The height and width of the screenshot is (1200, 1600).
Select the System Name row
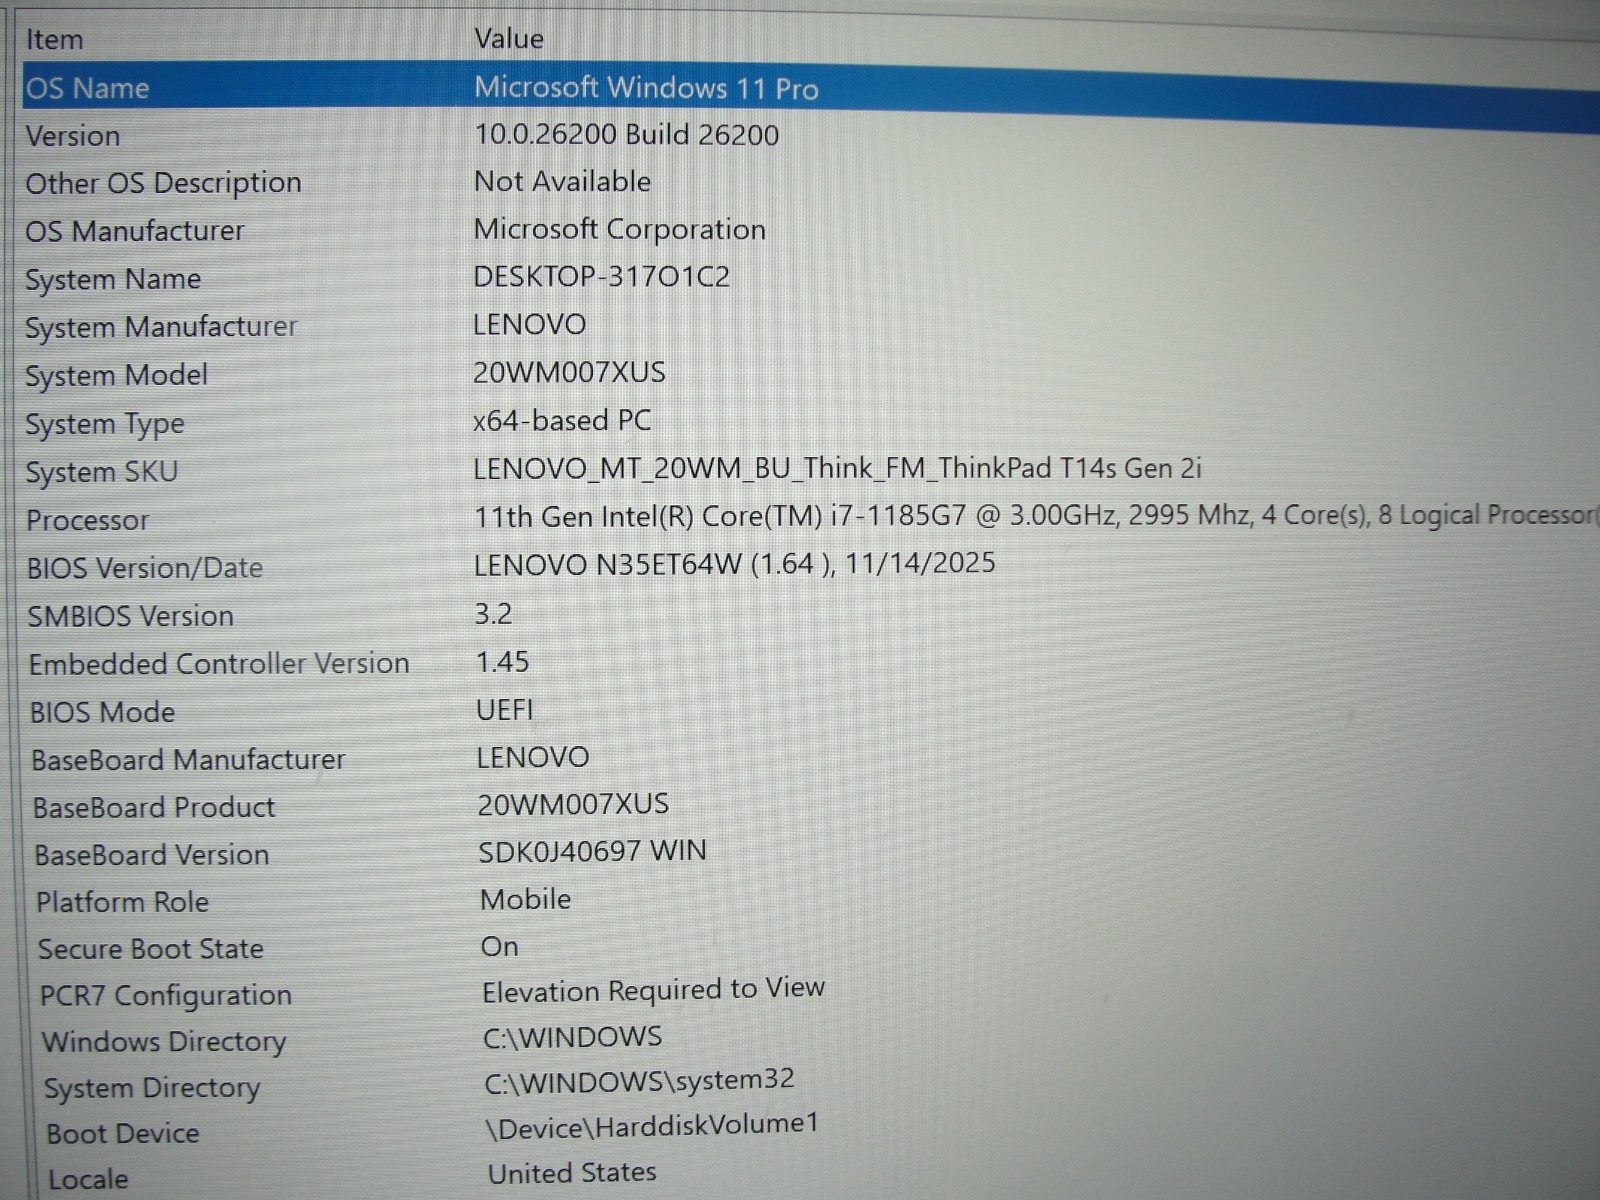113,279
